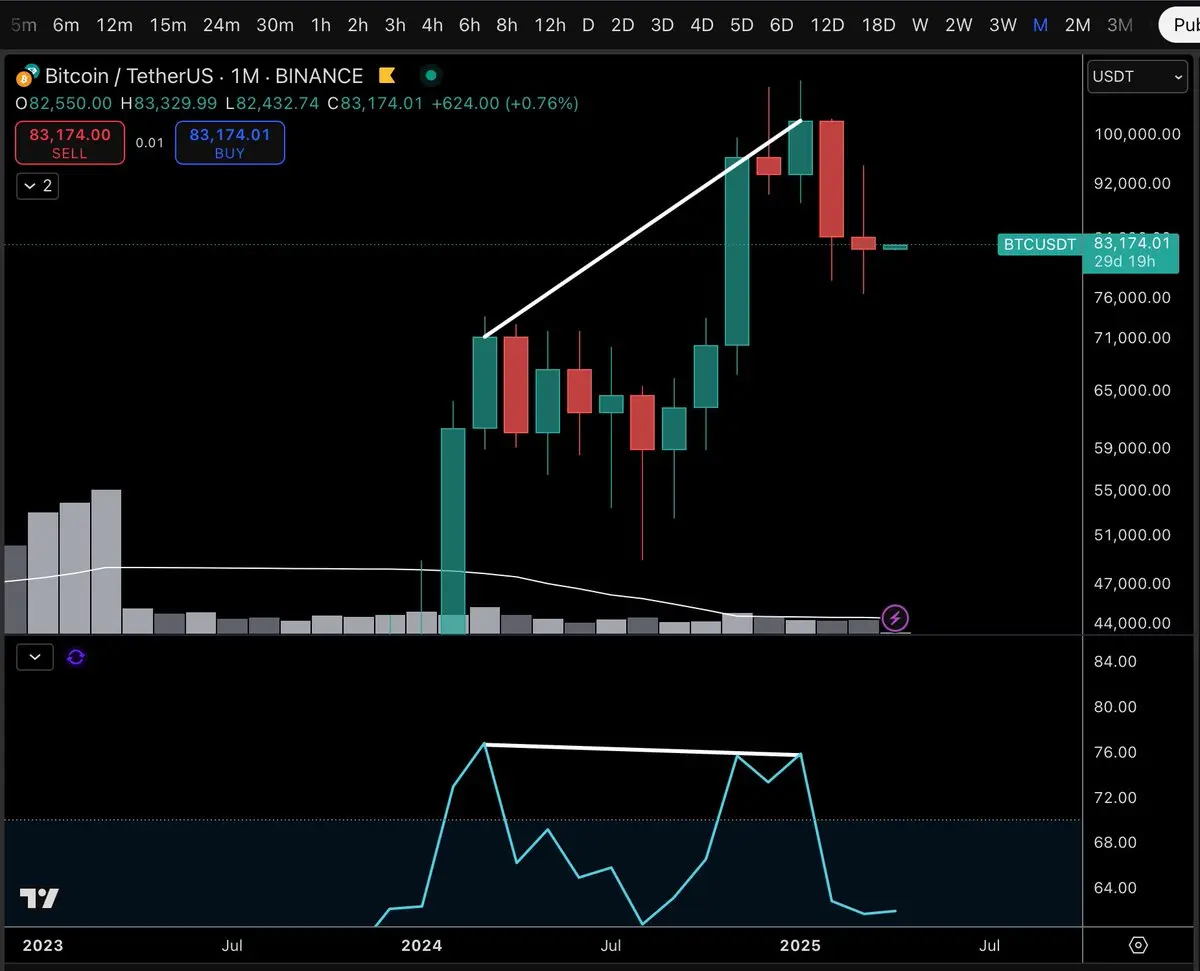
Task: Click the Bitcoin symbol icon
Action: tap(26, 76)
